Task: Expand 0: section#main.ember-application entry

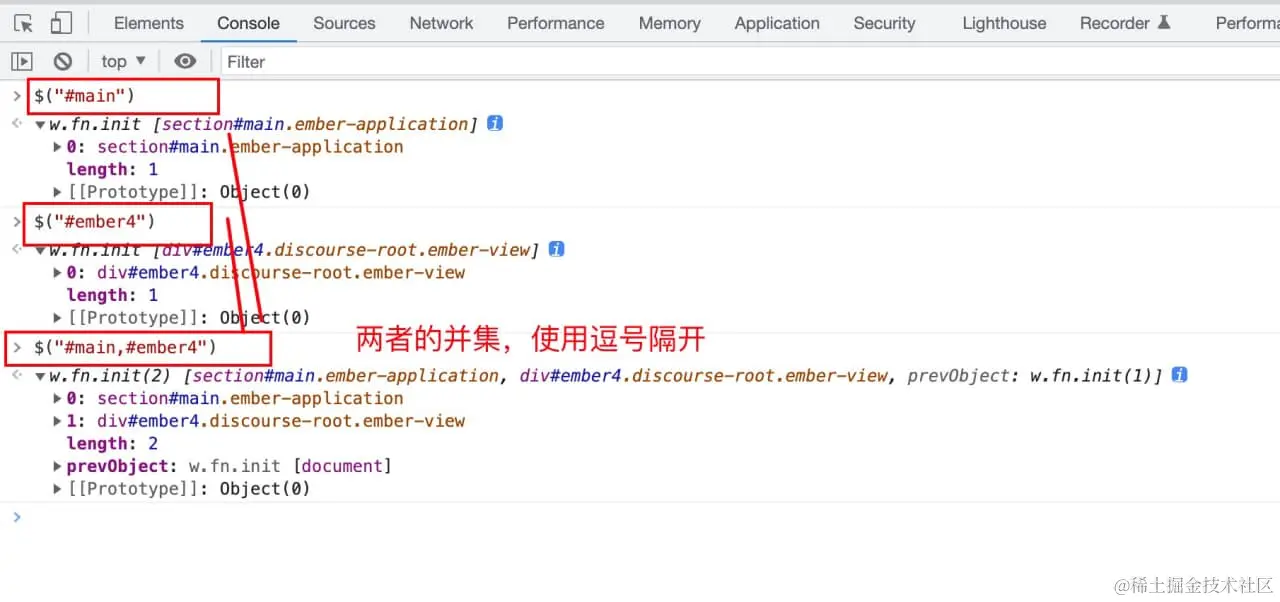Action: click(58, 147)
